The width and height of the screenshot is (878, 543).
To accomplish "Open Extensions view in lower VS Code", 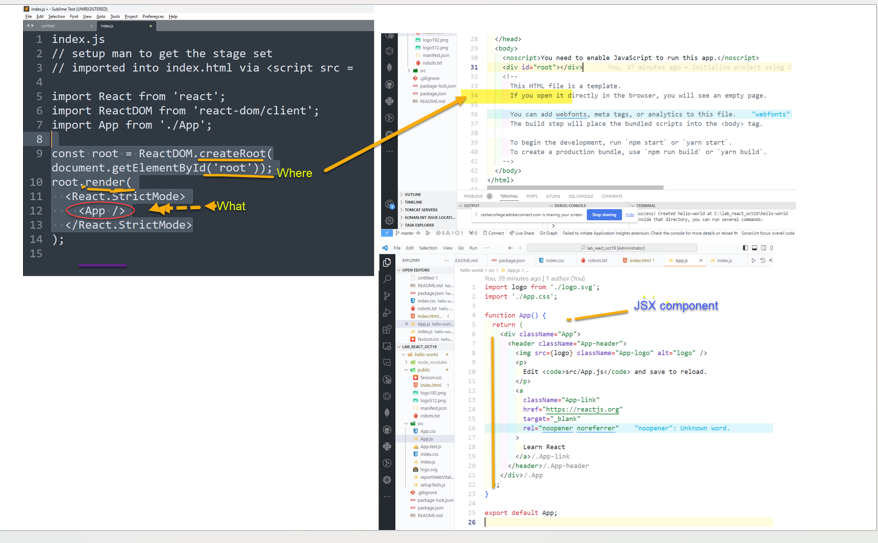I will [387, 329].
